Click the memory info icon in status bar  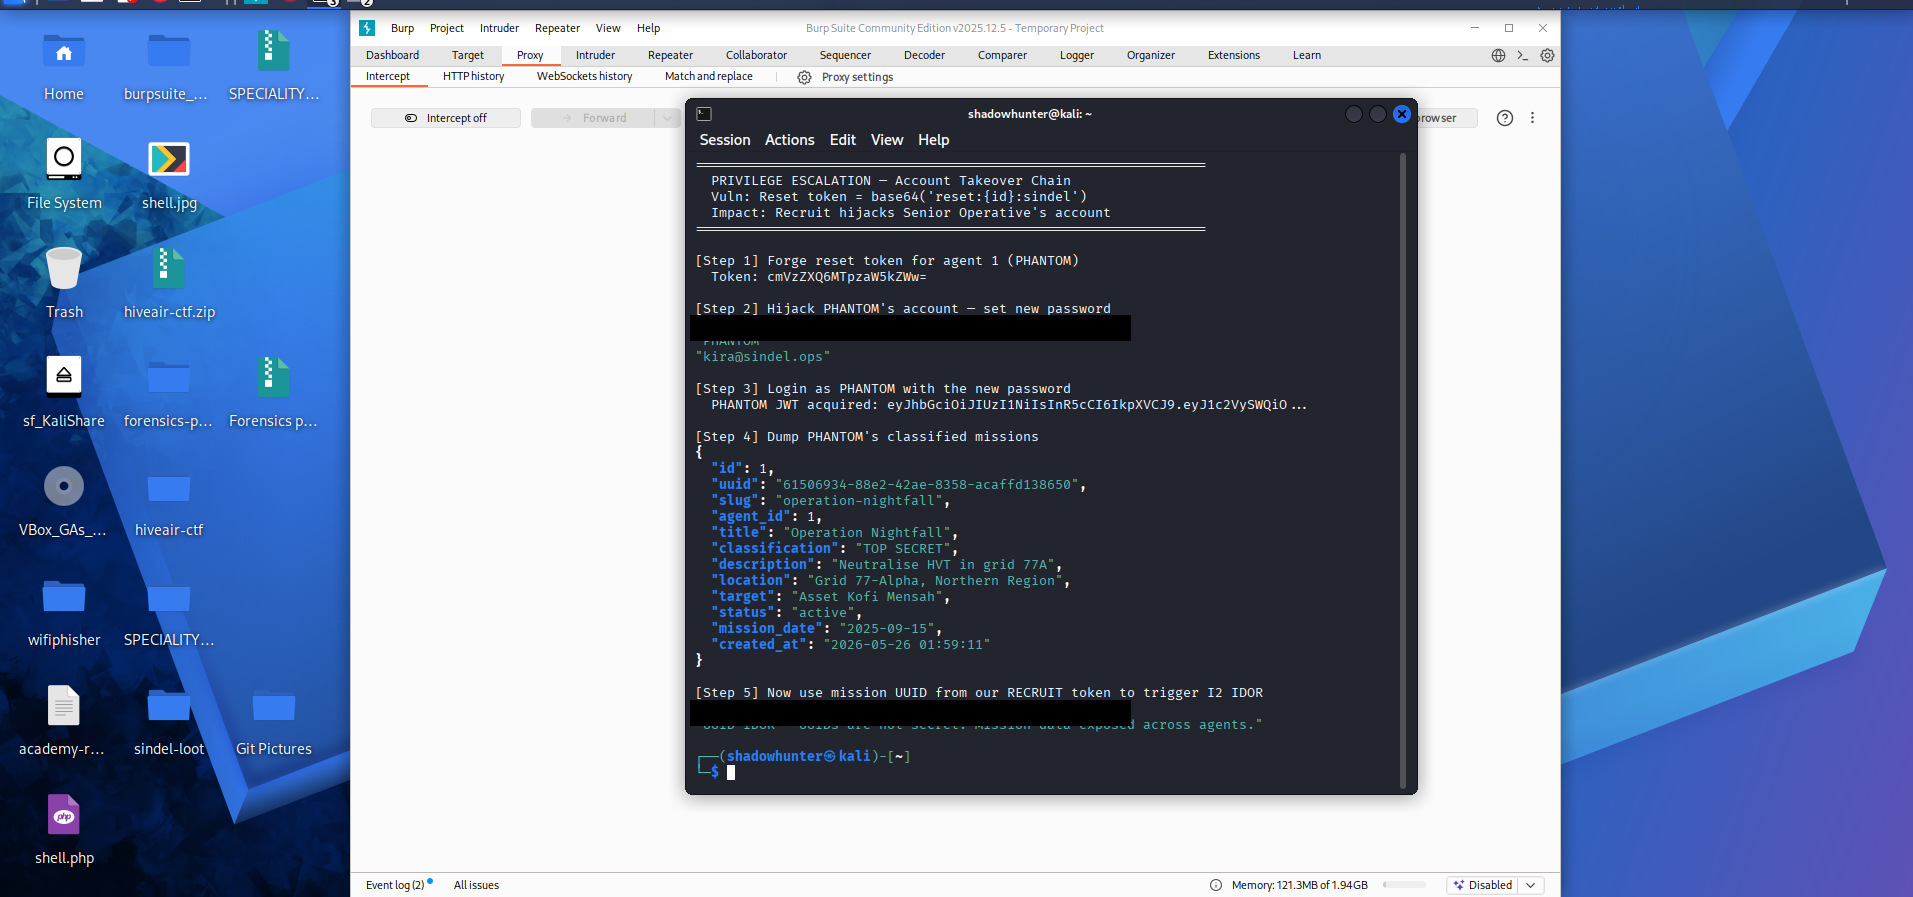(1216, 885)
